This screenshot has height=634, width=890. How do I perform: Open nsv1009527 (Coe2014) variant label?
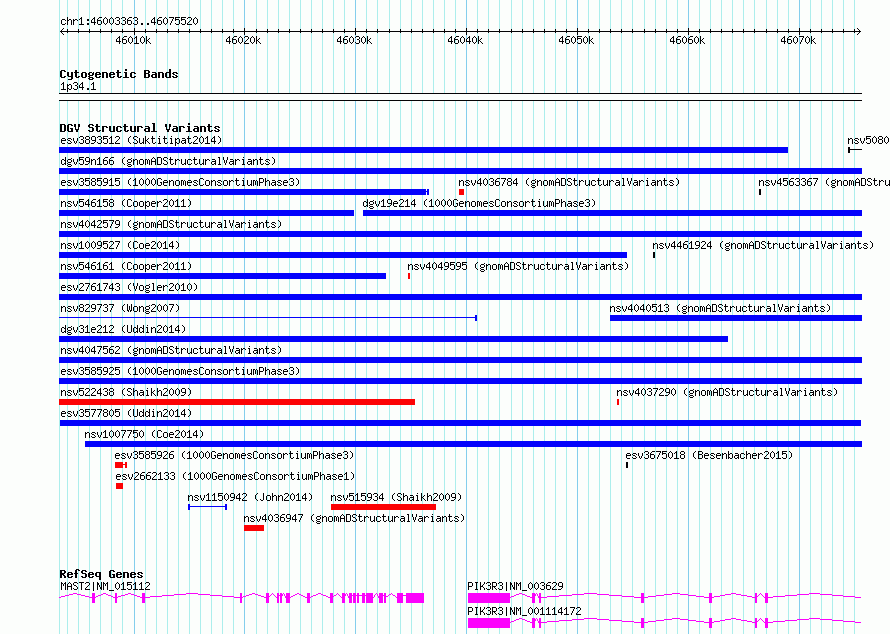[x=120, y=245]
